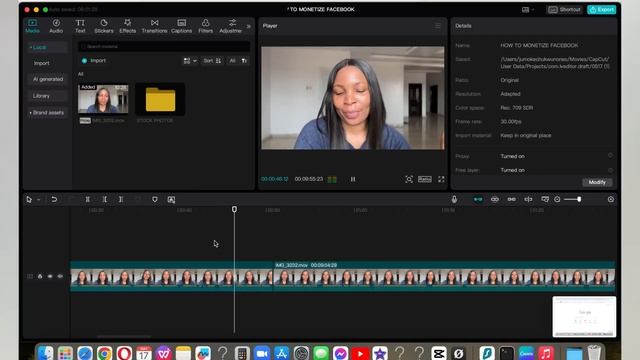The width and height of the screenshot is (640, 360).
Task: Open the Text tab
Action: [80, 26]
